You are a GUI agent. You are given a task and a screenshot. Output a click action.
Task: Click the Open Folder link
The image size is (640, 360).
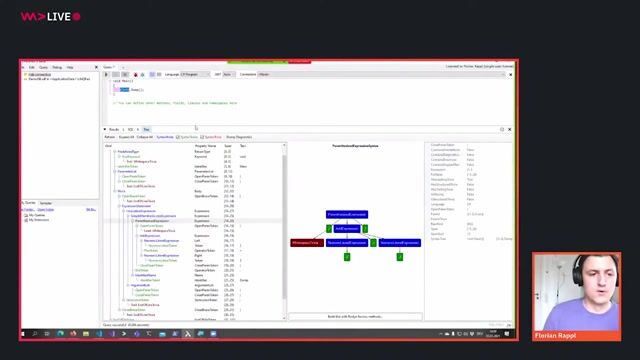tap(45, 209)
